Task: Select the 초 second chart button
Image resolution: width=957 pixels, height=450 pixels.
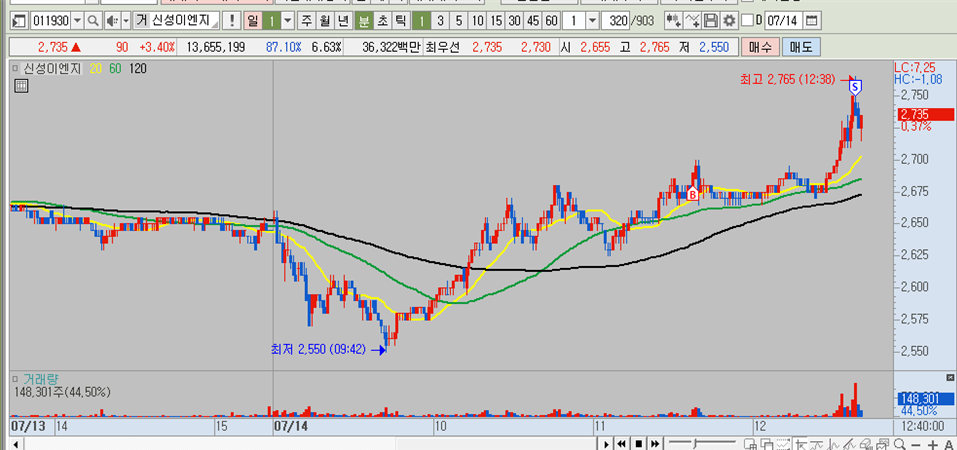Action: pos(382,21)
